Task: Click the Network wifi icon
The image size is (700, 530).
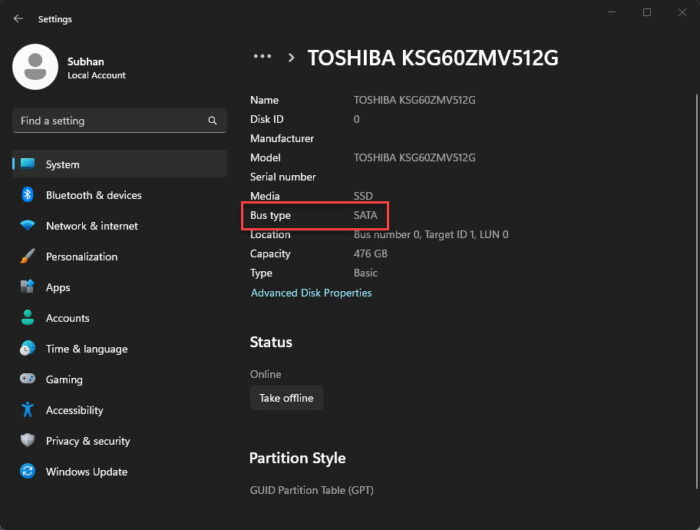Action: point(28,225)
